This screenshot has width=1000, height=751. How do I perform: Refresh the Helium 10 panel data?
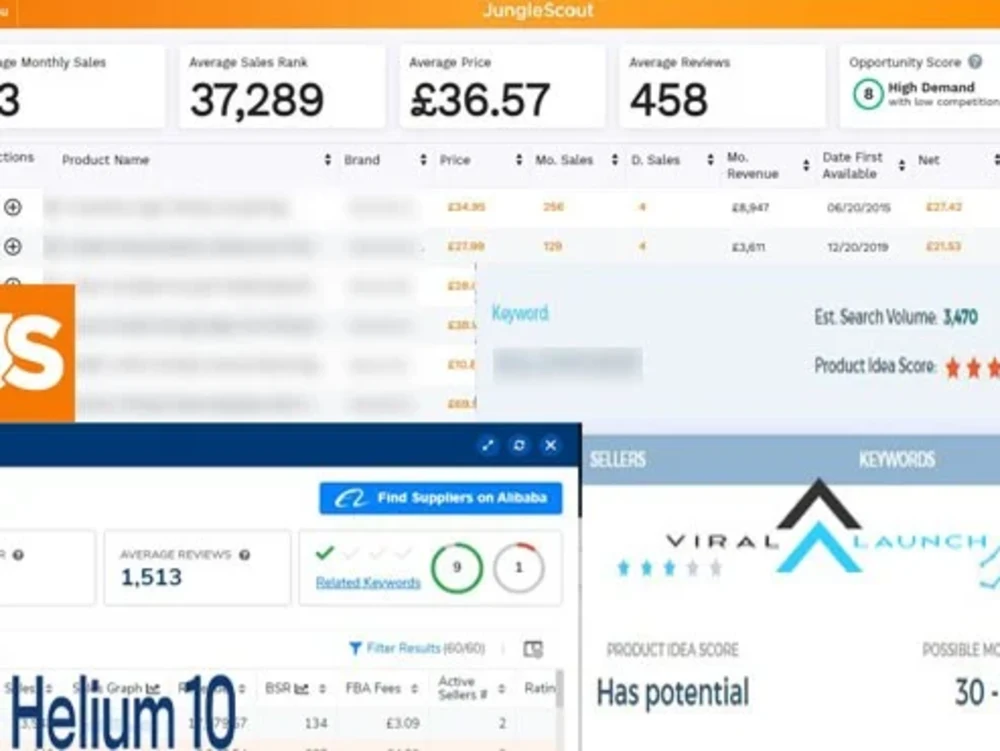[519, 445]
